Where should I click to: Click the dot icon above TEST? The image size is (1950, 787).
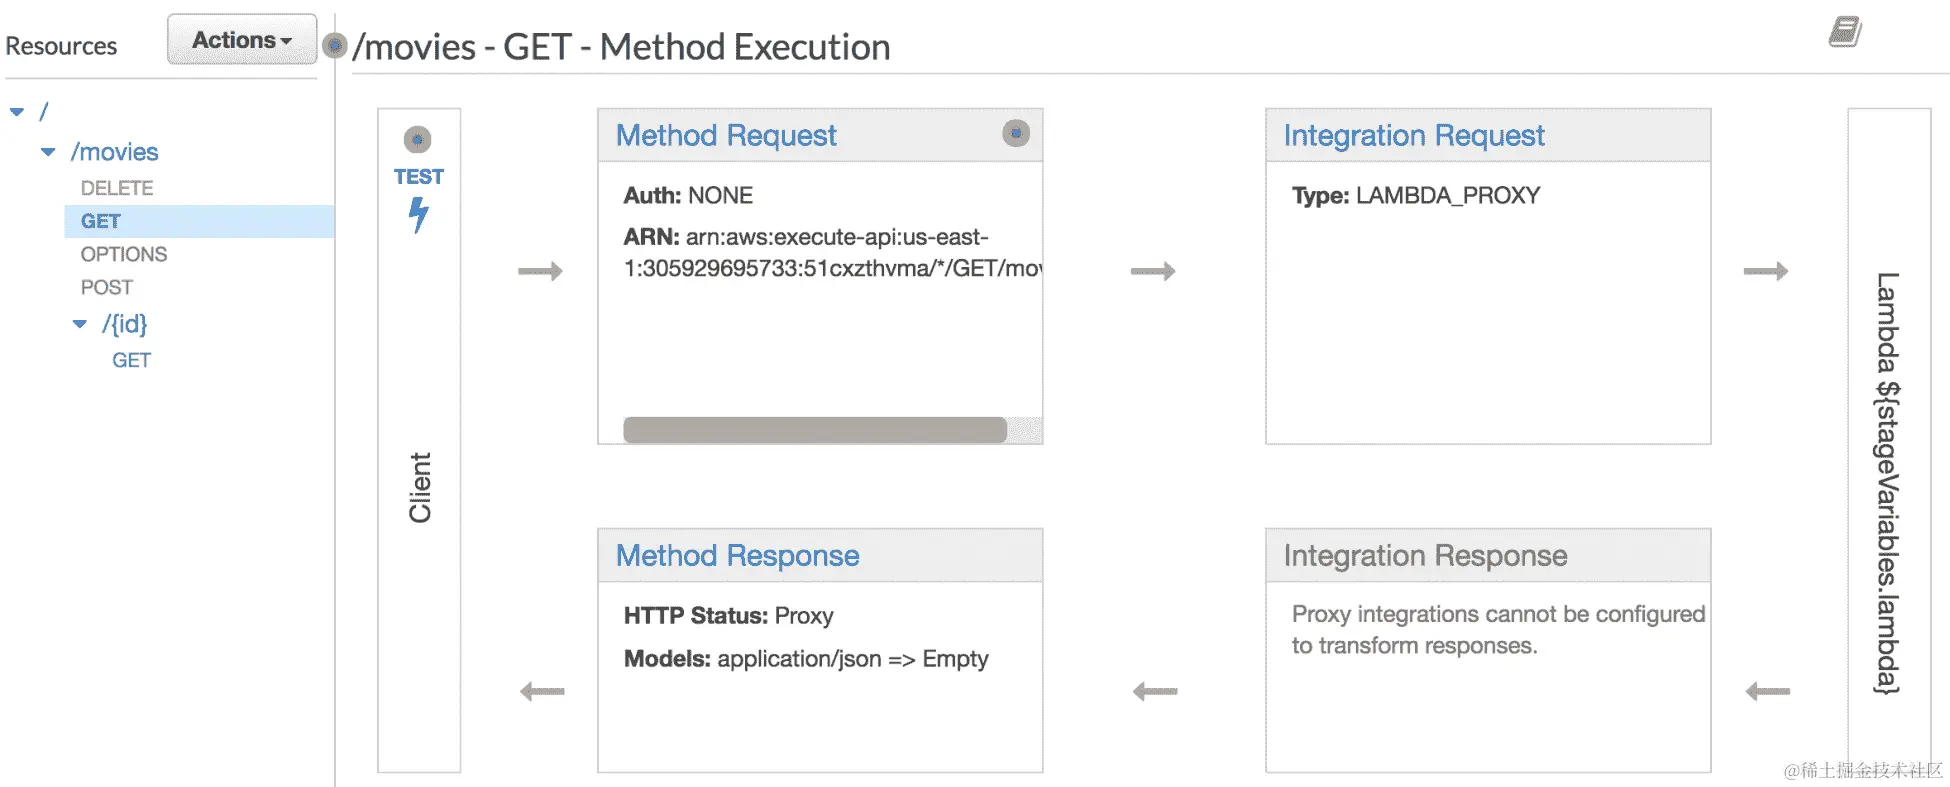(418, 140)
